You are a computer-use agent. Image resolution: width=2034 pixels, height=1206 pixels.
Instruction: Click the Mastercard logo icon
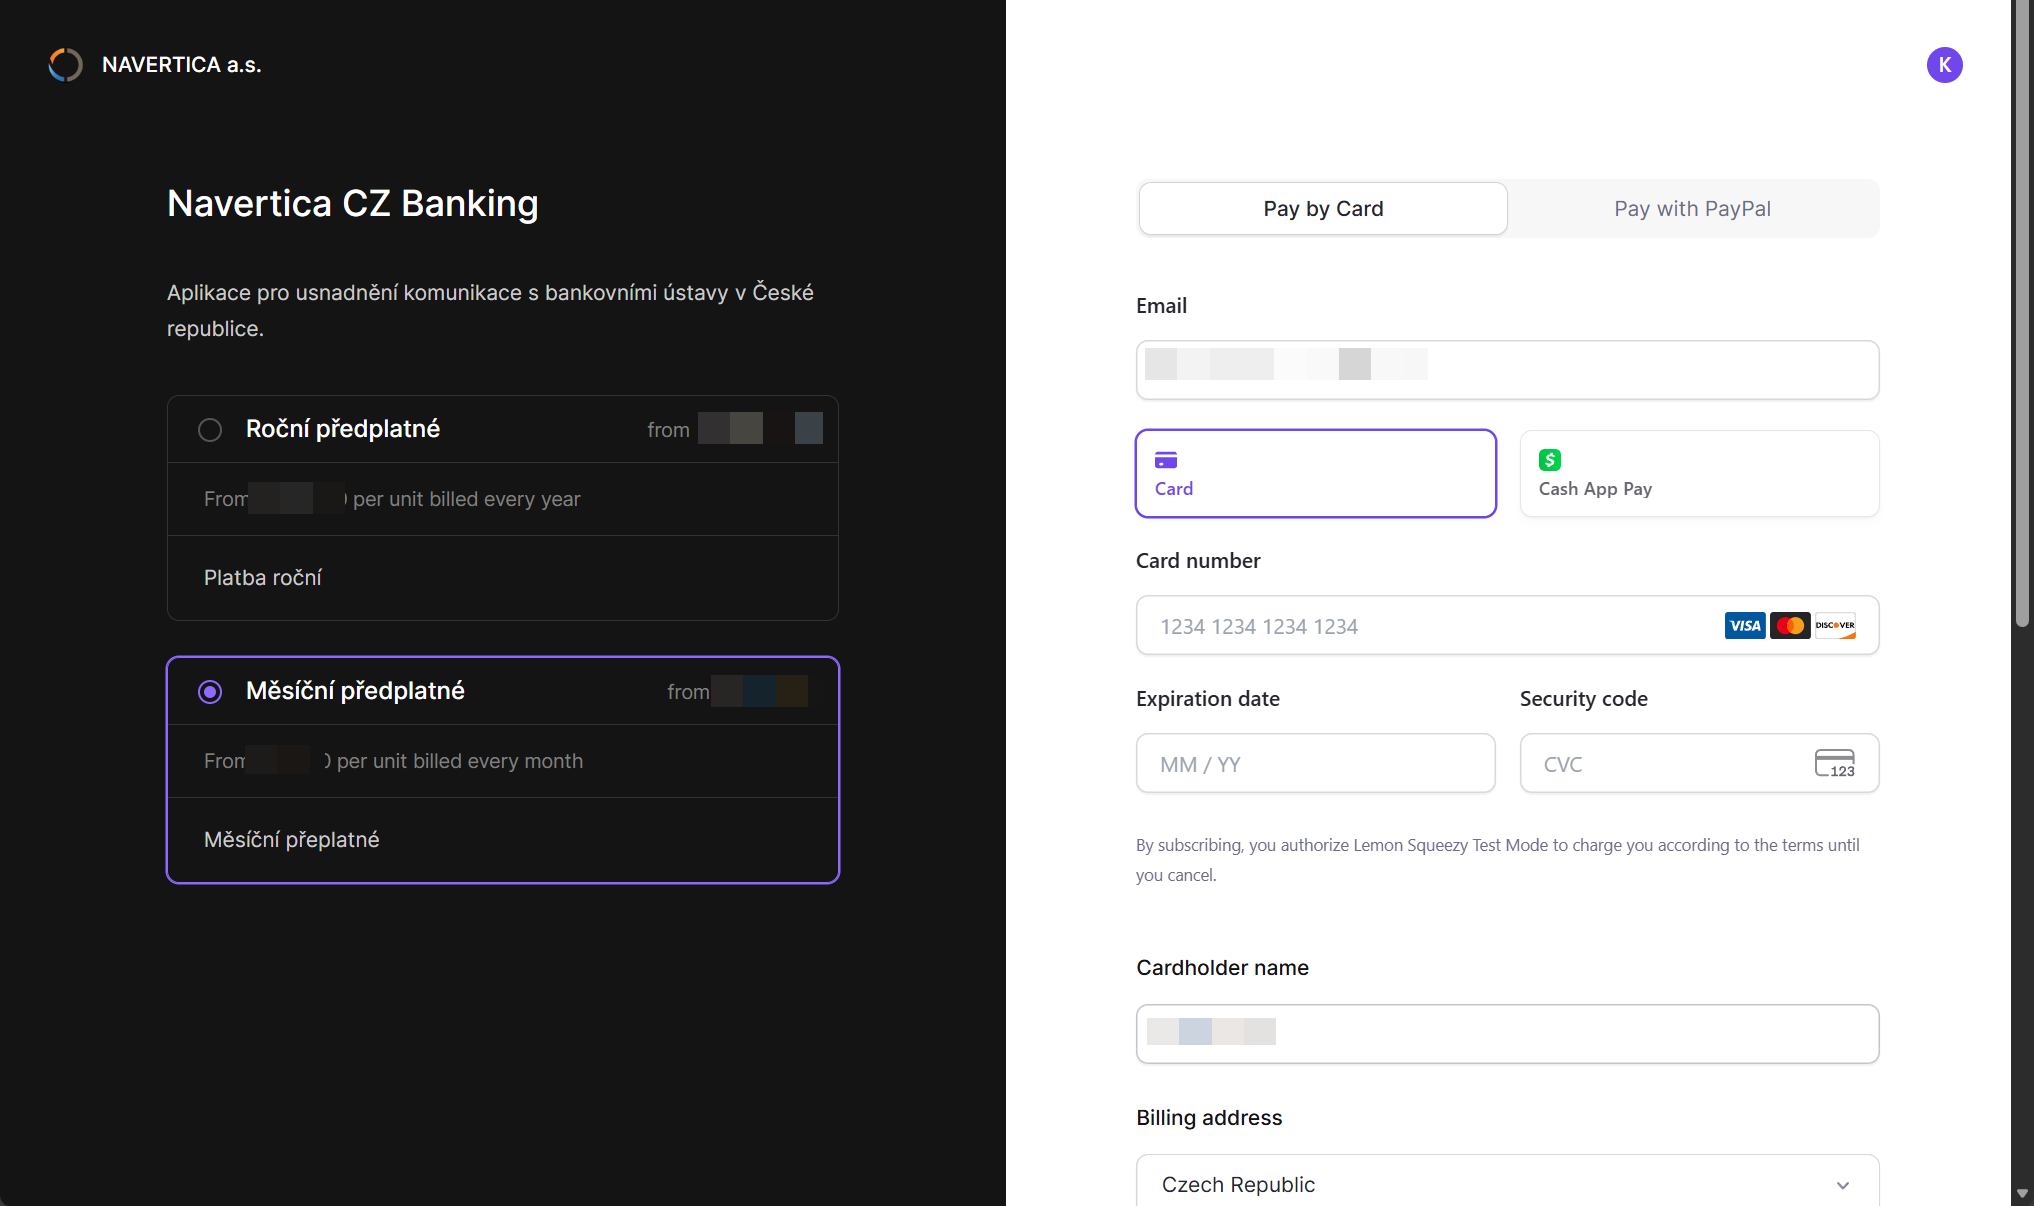point(1790,626)
